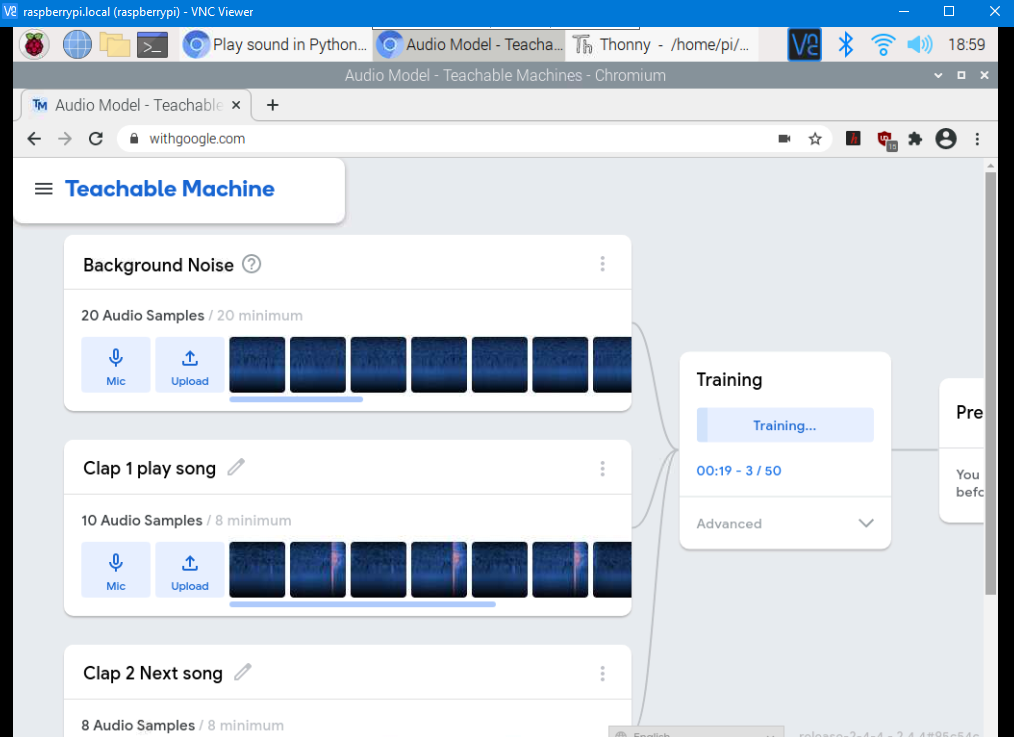This screenshot has width=1014, height=737.
Task: Click the volume speaker tray icon
Action: [x=920, y=45]
